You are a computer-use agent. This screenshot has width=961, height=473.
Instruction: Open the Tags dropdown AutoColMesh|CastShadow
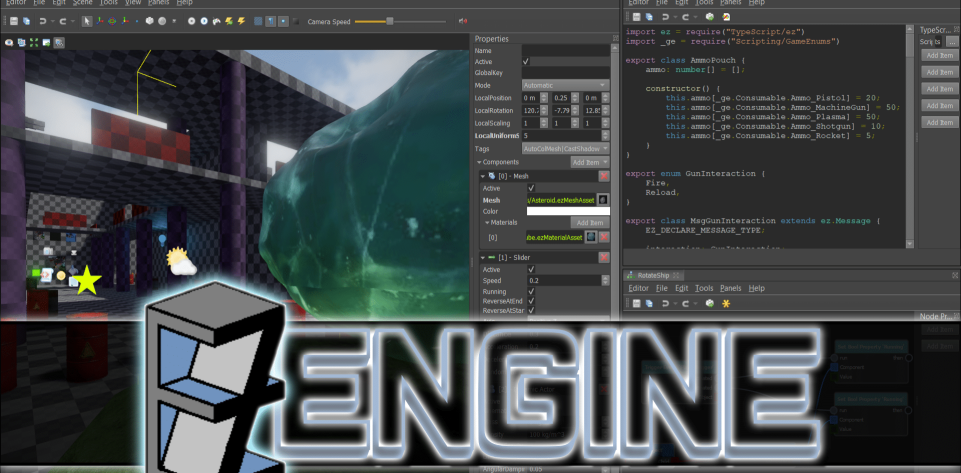[x=566, y=148]
